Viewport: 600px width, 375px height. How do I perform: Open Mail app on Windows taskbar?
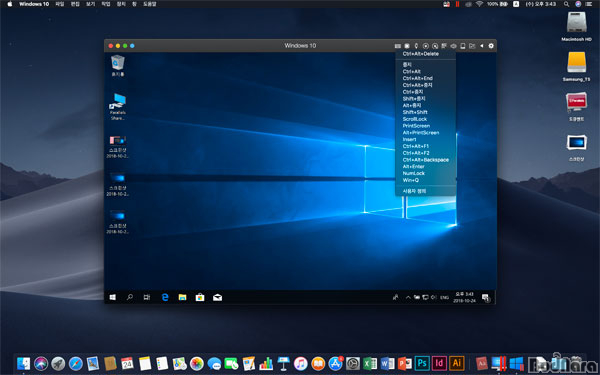[217, 297]
